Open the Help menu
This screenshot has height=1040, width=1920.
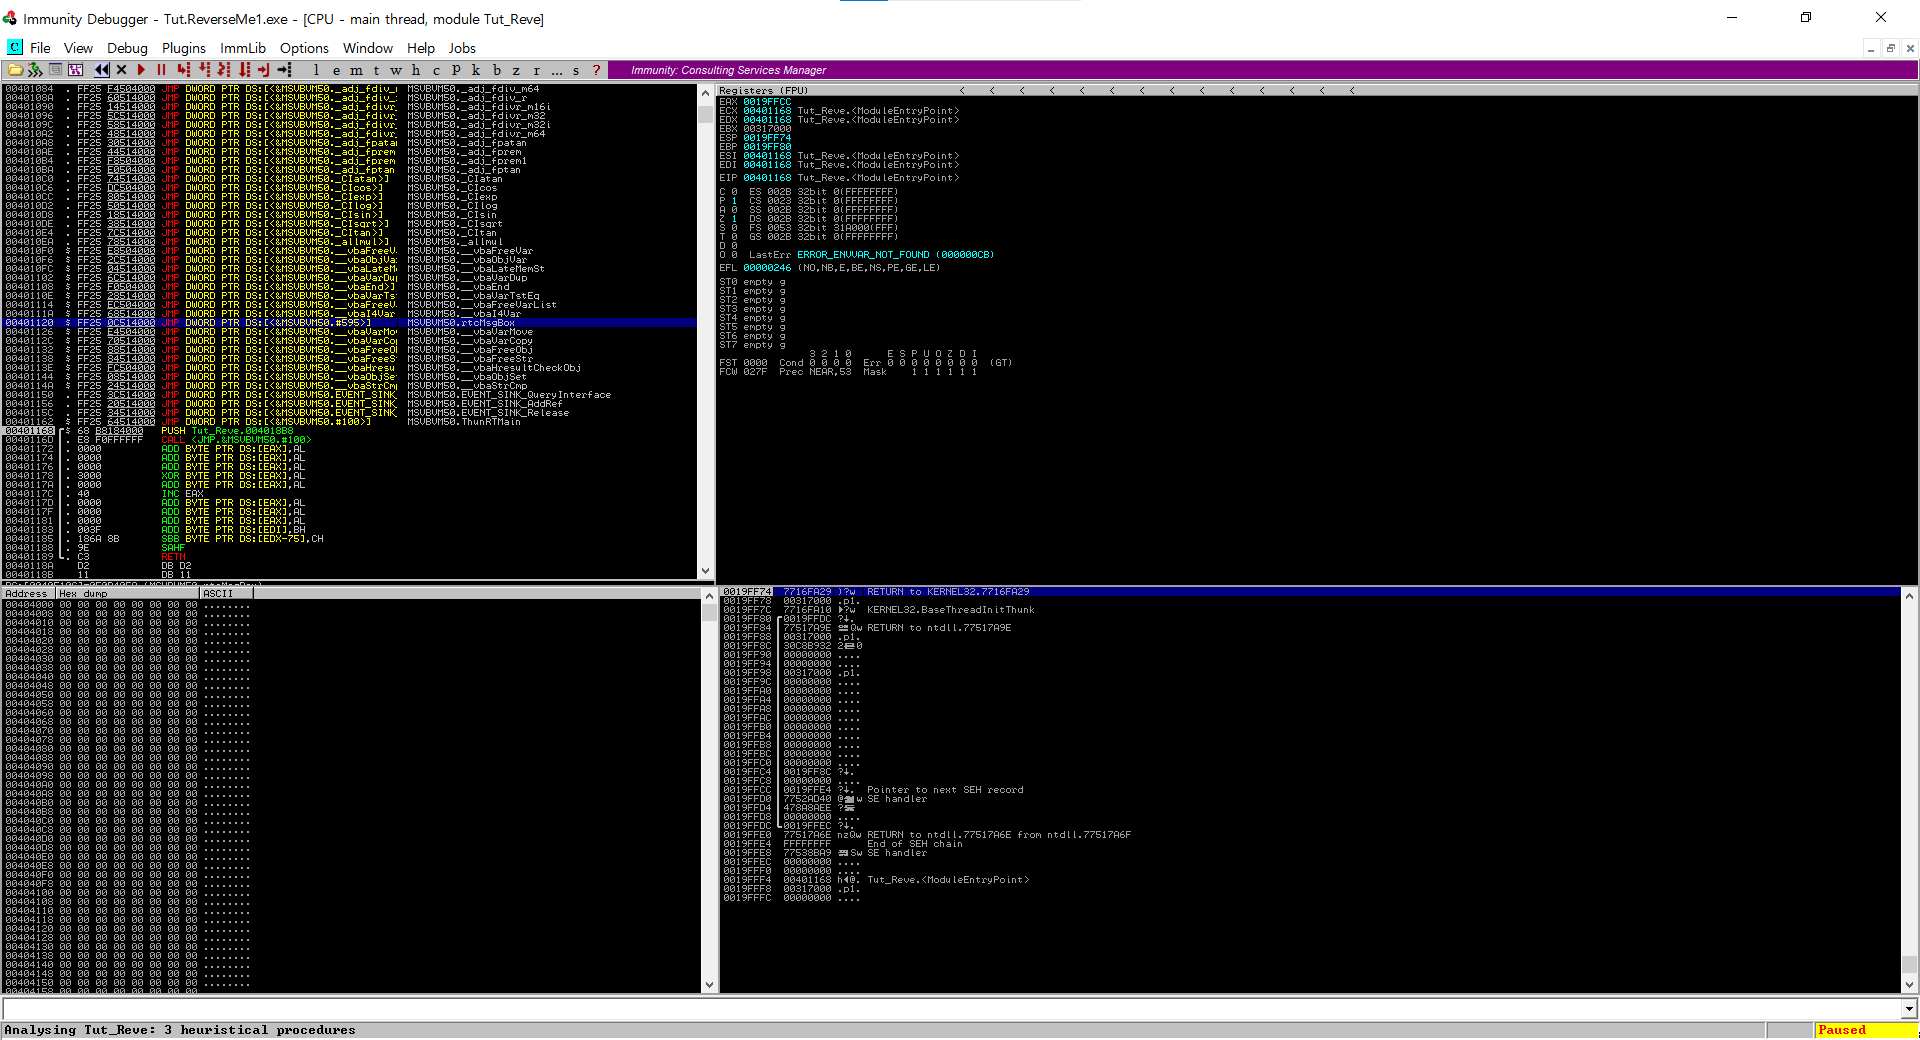coord(421,48)
